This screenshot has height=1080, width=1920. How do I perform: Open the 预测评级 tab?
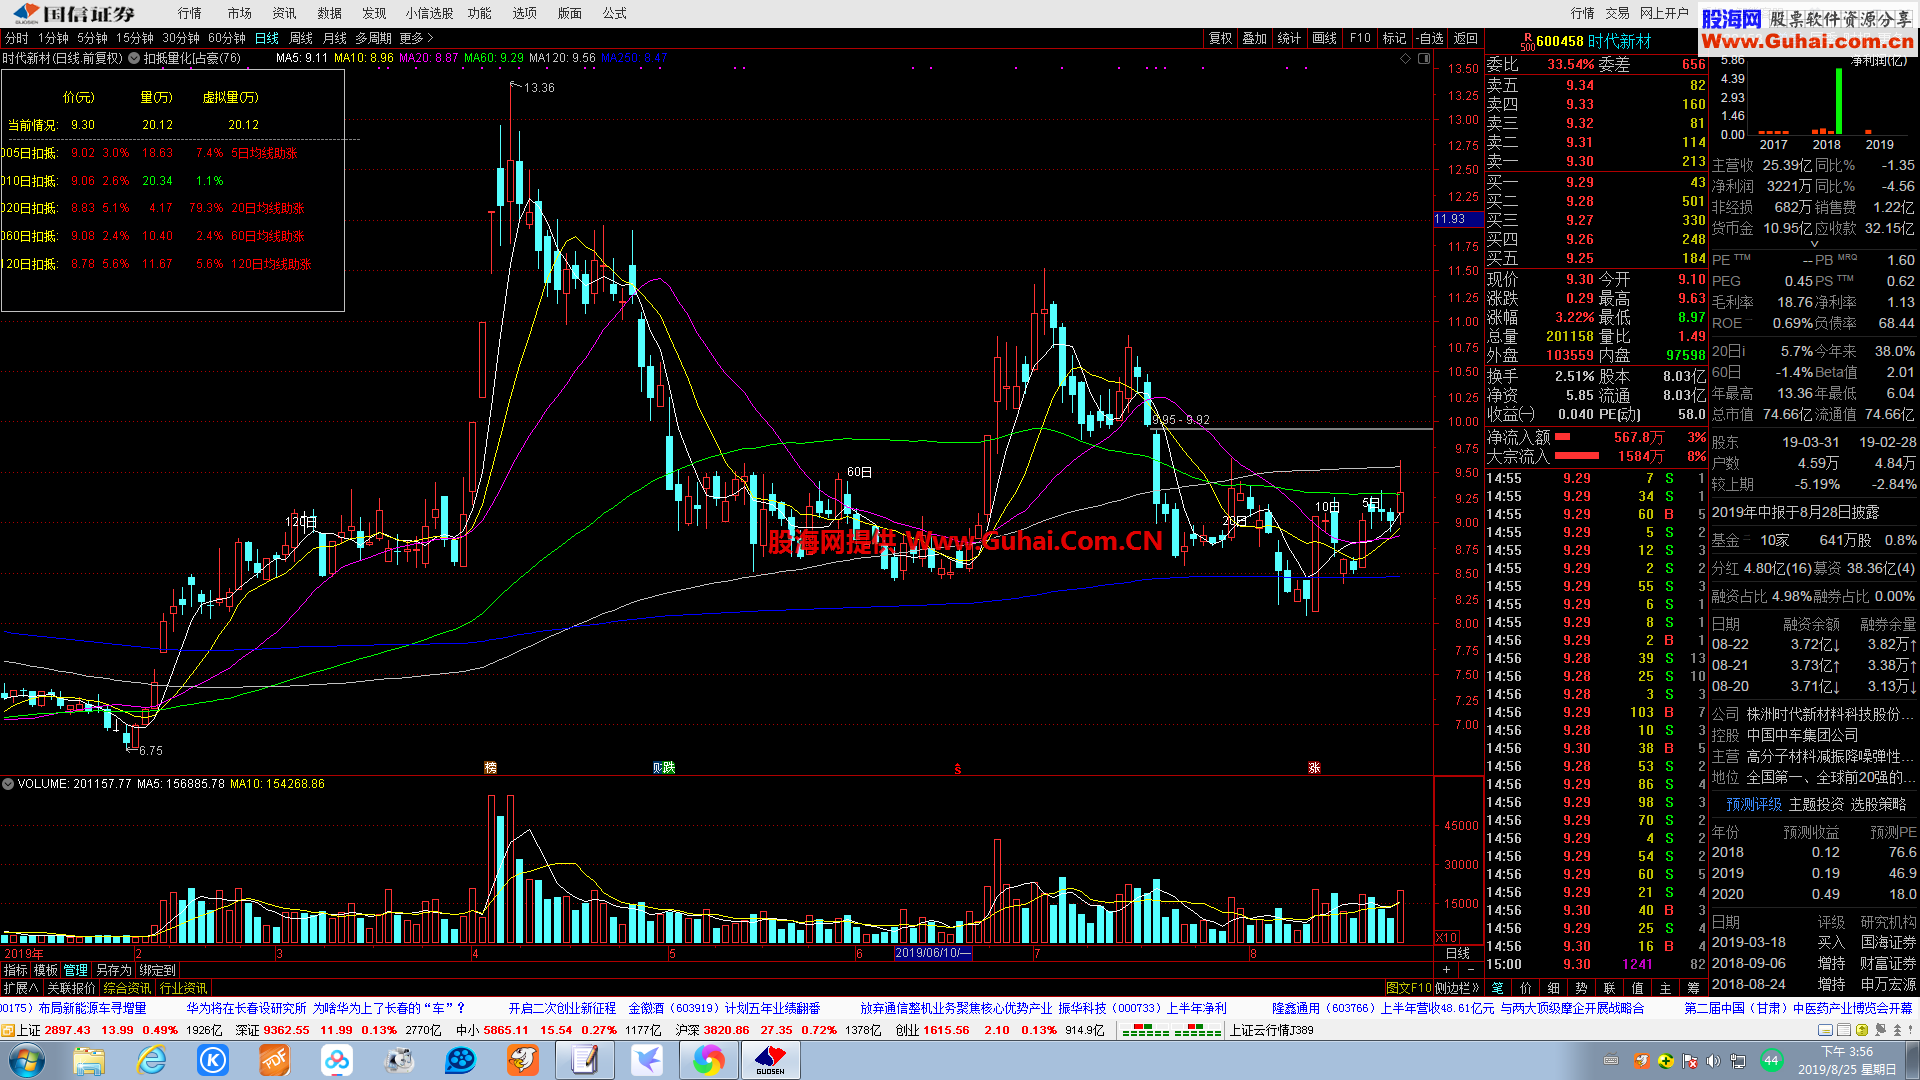click(1754, 804)
